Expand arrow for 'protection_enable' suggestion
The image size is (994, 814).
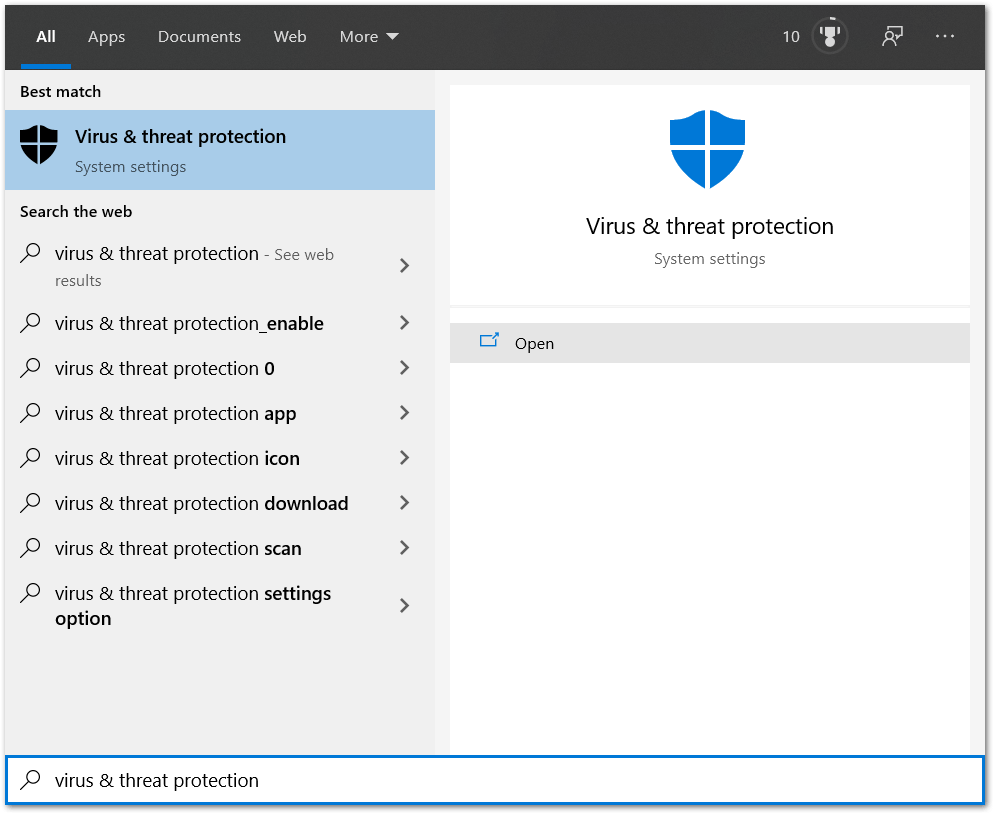click(404, 323)
